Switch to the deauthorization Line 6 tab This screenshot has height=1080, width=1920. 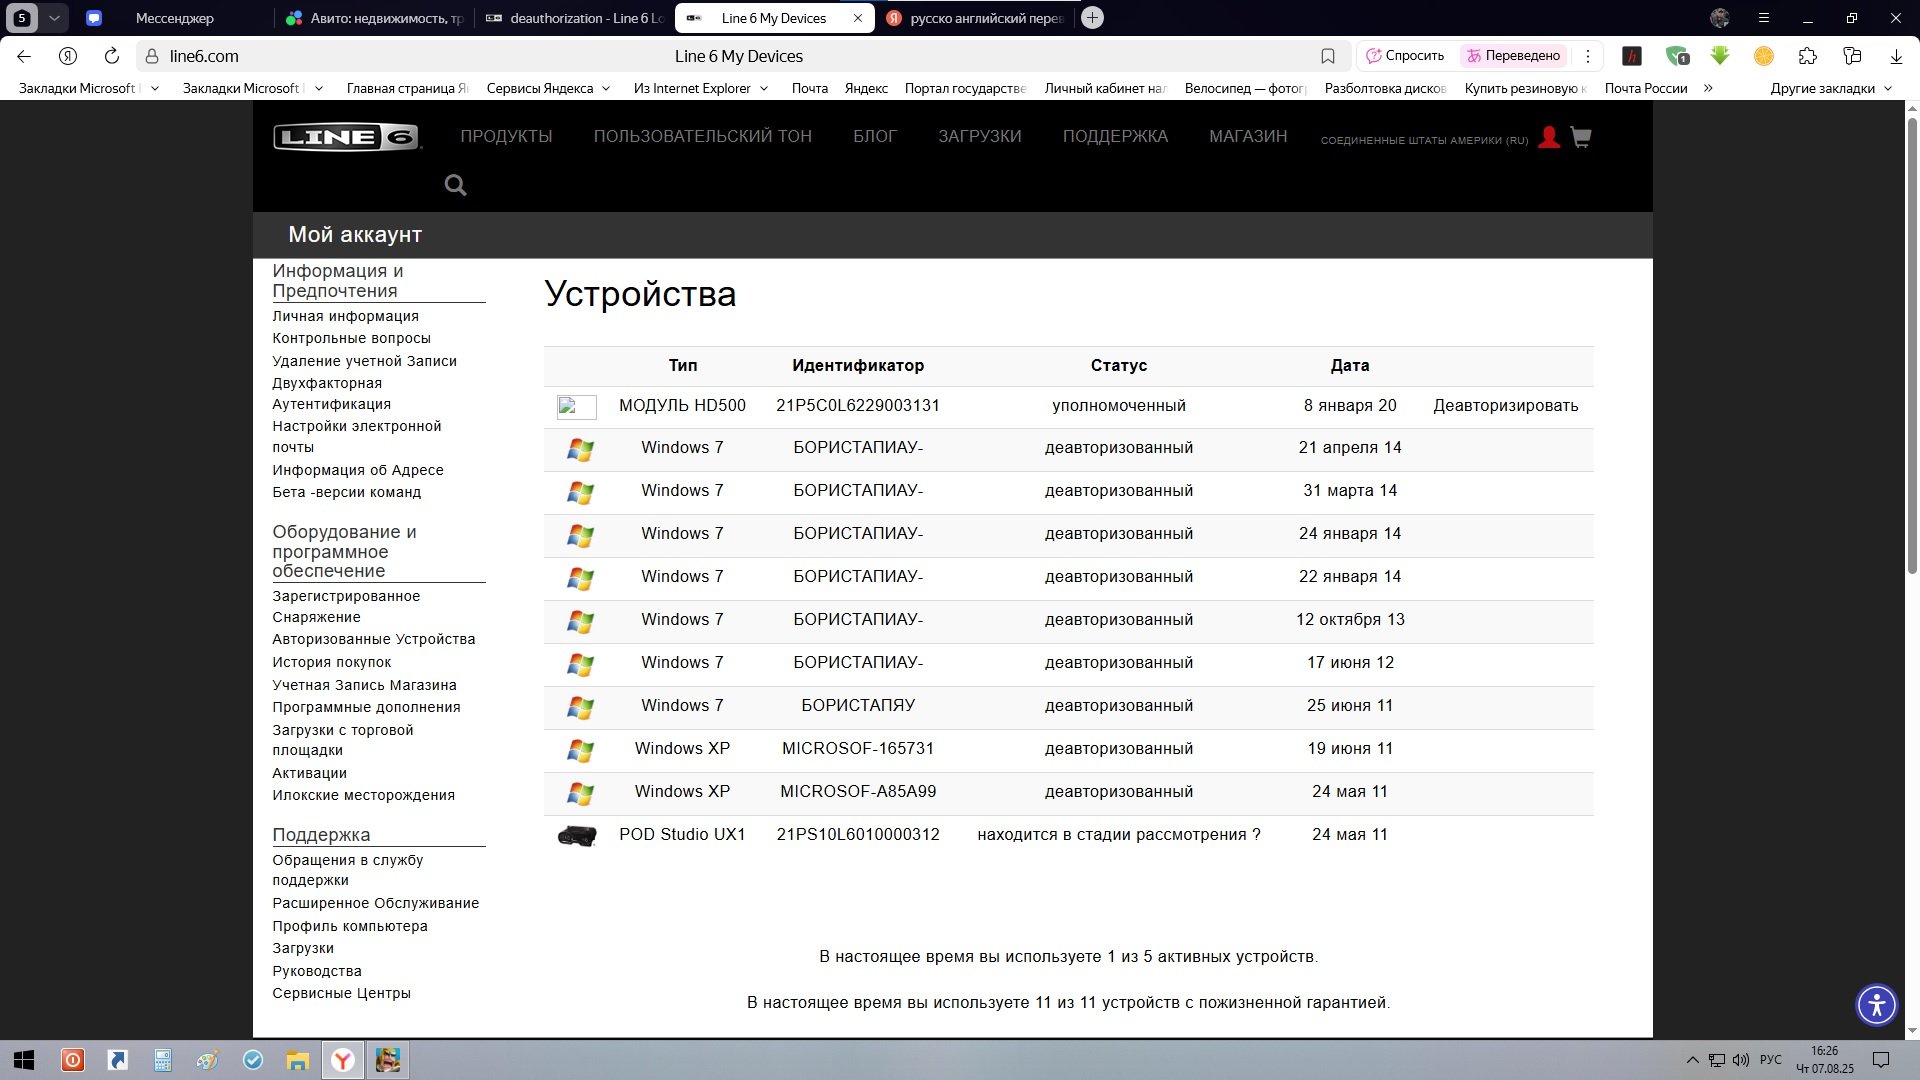click(x=574, y=18)
